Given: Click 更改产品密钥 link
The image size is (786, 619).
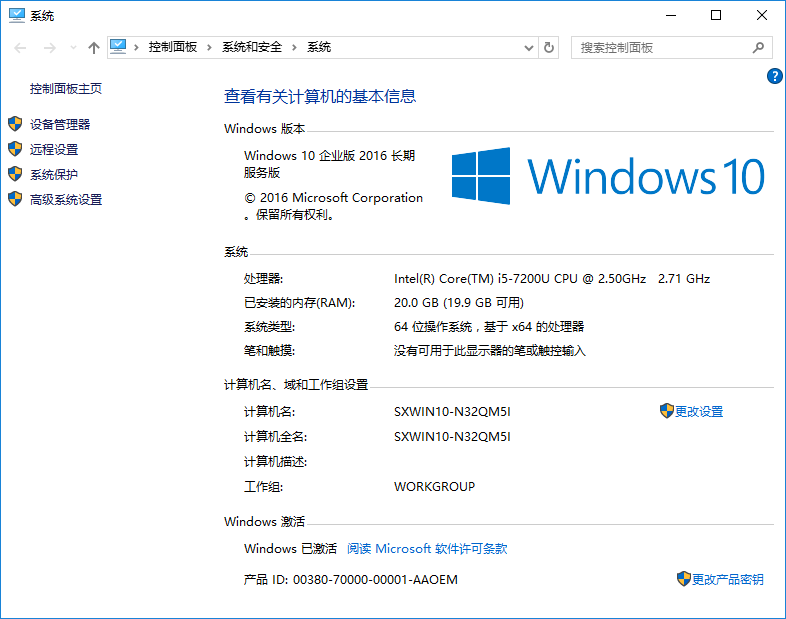Looking at the screenshot, I should coord(728,579).
